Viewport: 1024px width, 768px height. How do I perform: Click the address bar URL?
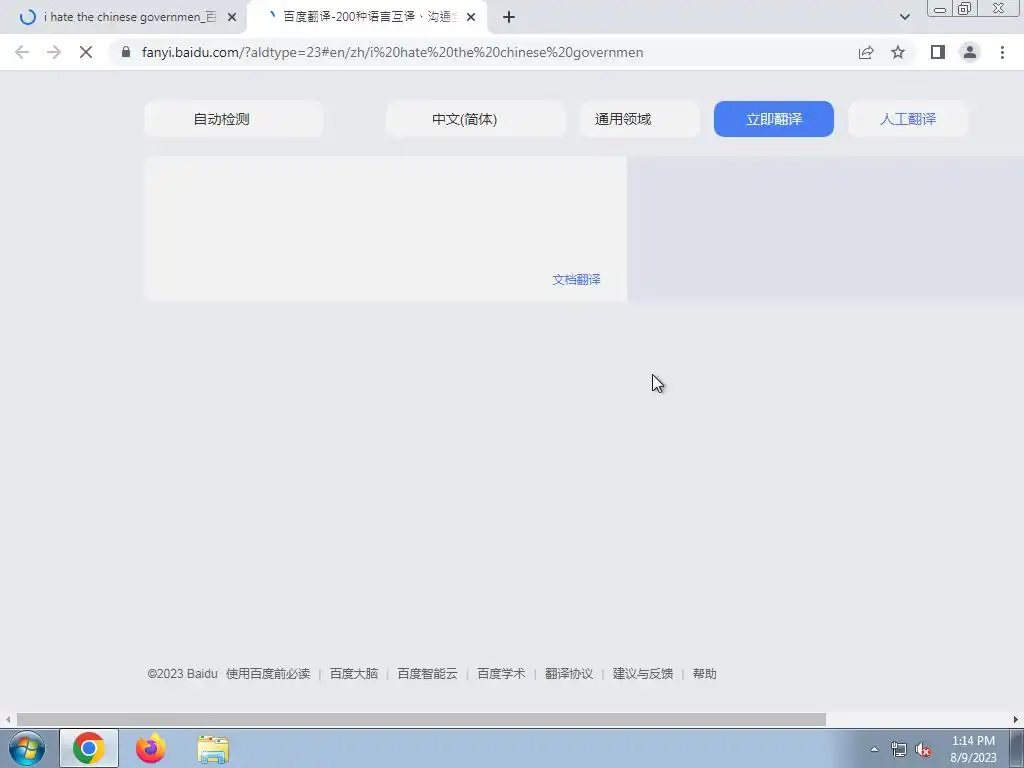(x=392, y=52)
